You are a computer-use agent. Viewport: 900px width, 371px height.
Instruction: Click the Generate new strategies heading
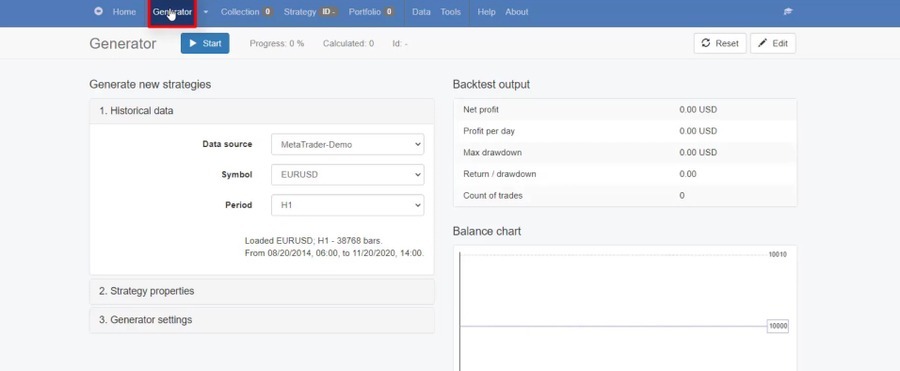(150, 84)
